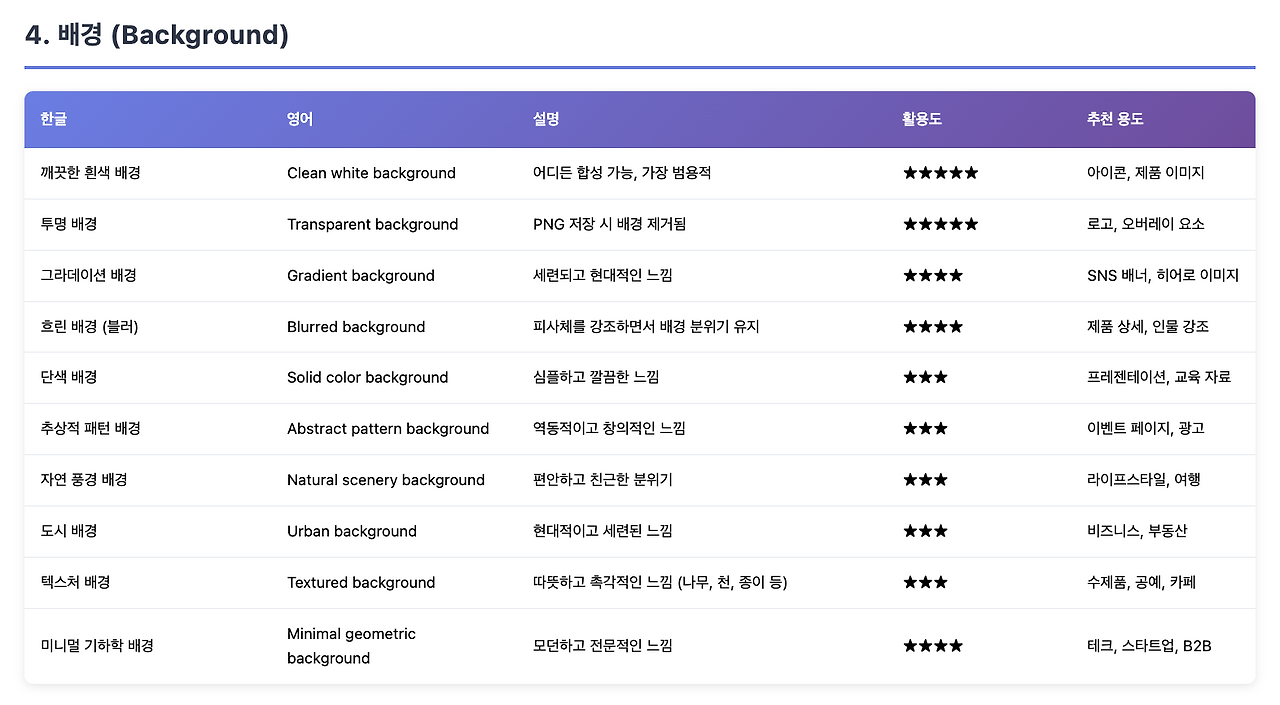Screen dimensions: 1280x705
Task: Click '편안하고 친근한 분위기' description
Action: click(x=603, y=479)
